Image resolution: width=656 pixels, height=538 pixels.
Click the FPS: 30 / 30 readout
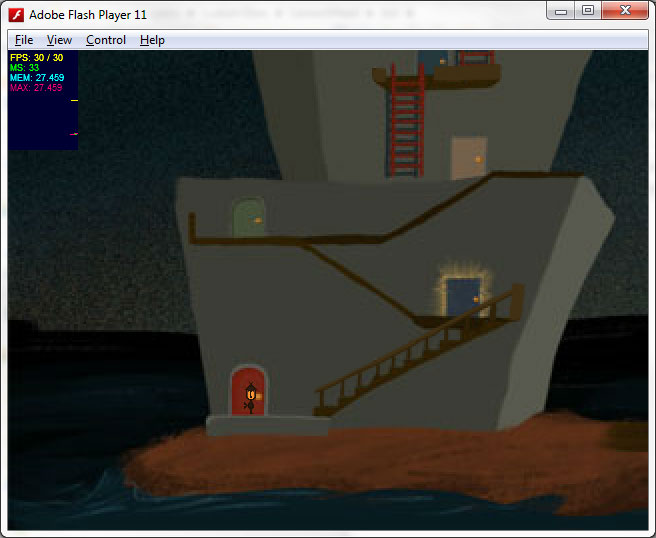pyautogui.click(x=36, y=58)
